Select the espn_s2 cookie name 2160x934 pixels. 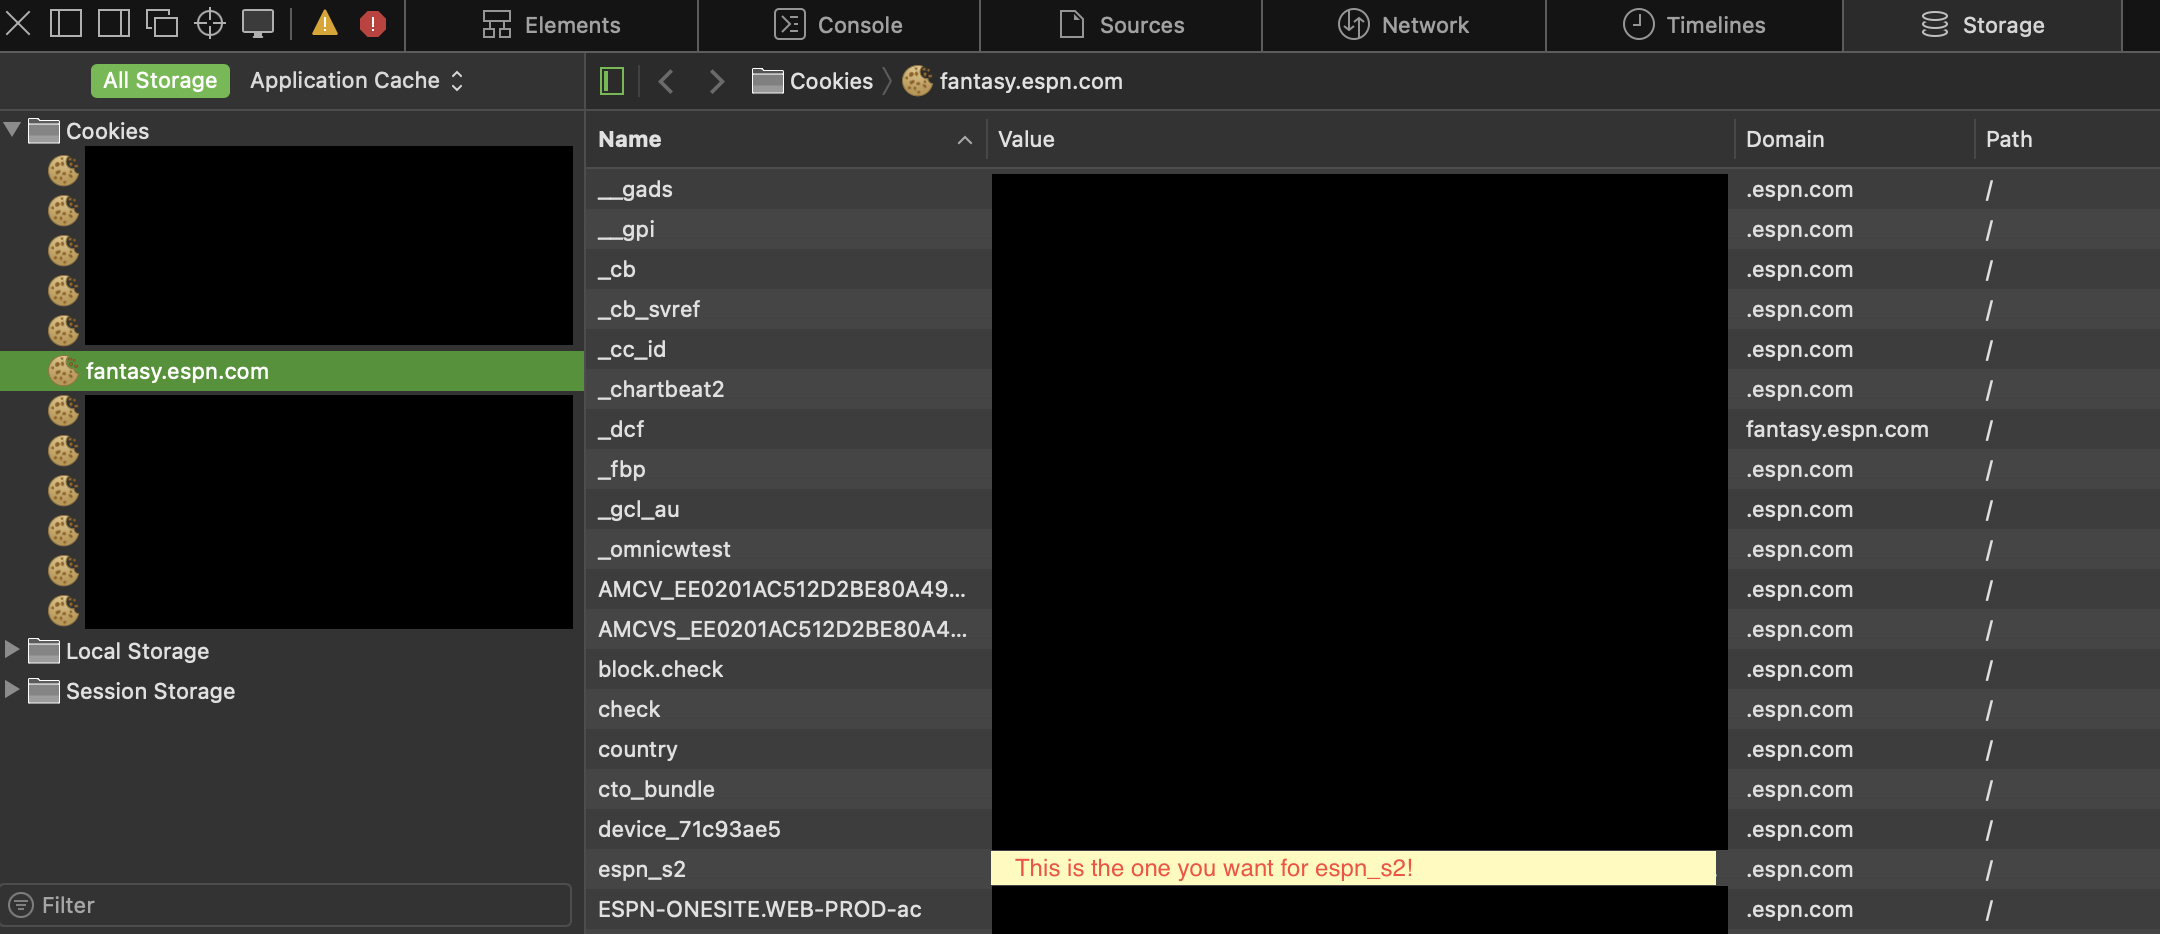[642, 869]
